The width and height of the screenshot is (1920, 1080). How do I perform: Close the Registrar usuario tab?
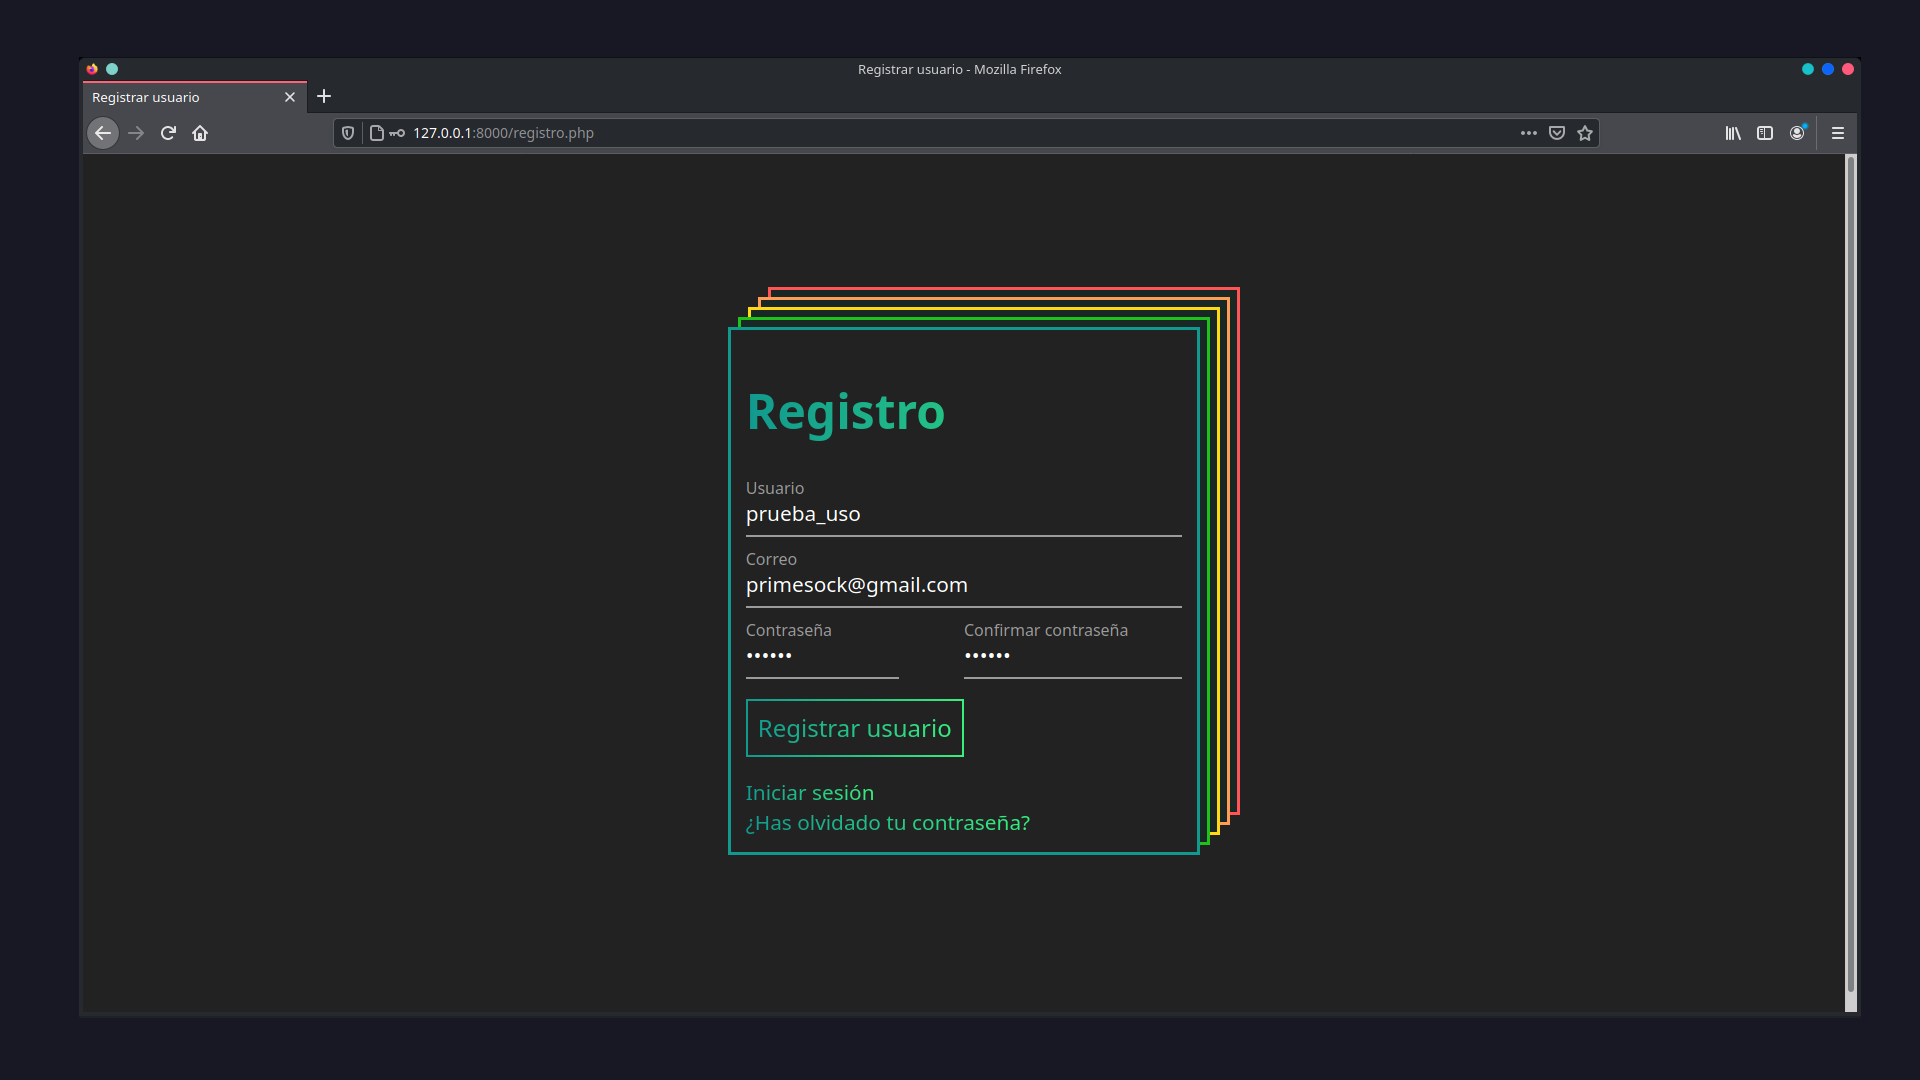pos(290,97)
